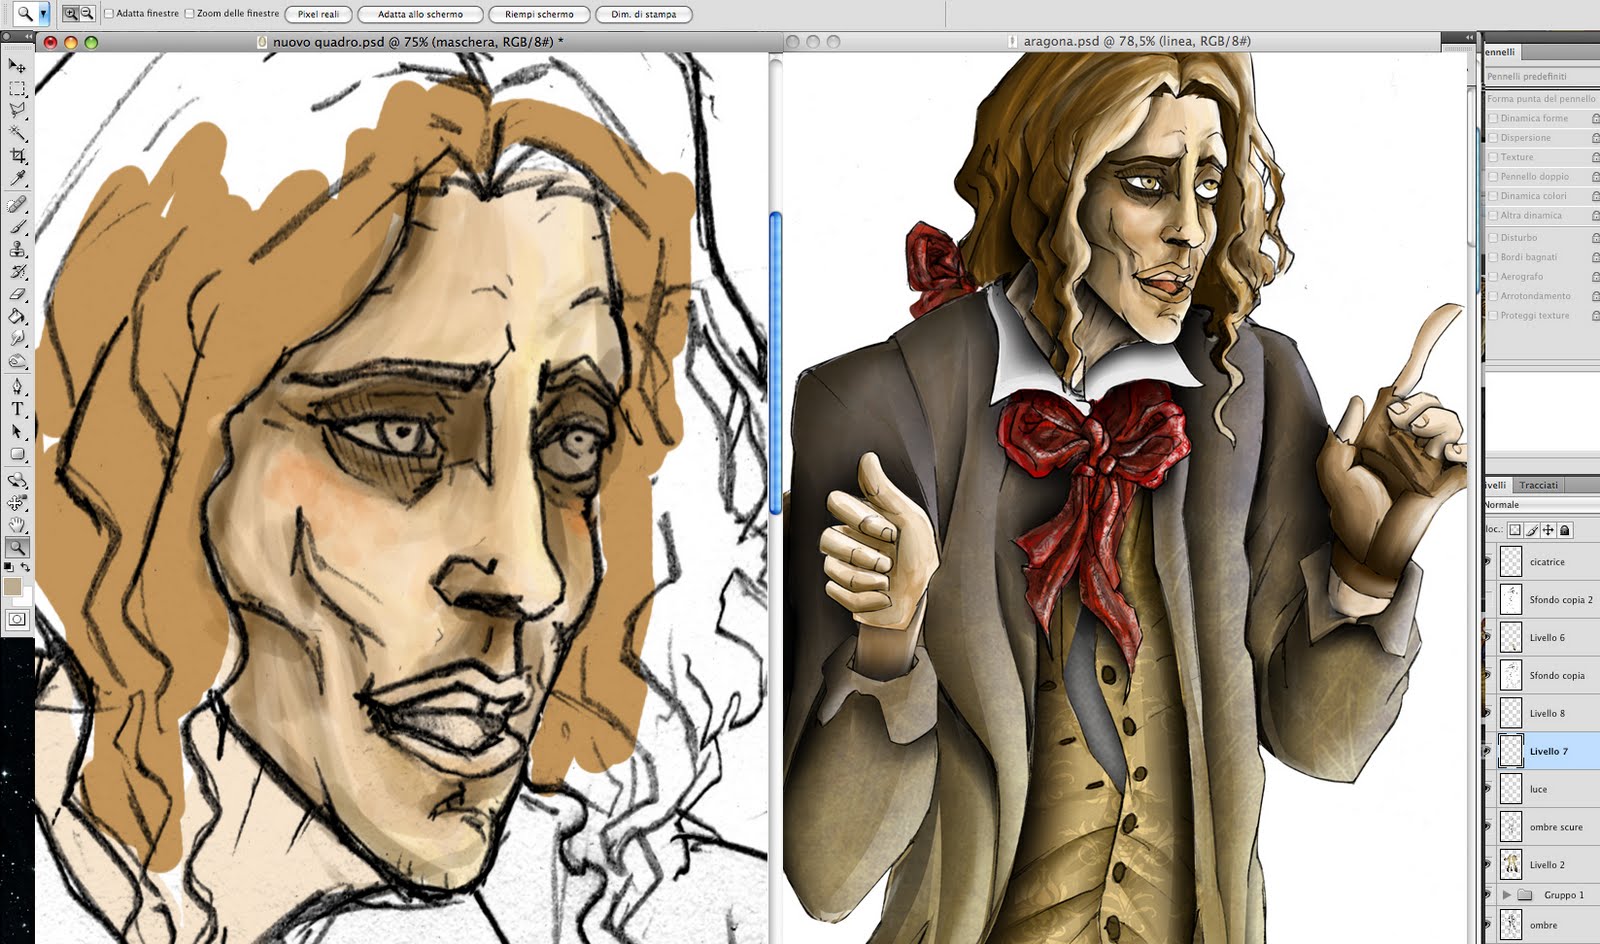The image size is (1600, 944).
Task: Open the Normale blend mode dropdown
Action: coord(1540,505)
